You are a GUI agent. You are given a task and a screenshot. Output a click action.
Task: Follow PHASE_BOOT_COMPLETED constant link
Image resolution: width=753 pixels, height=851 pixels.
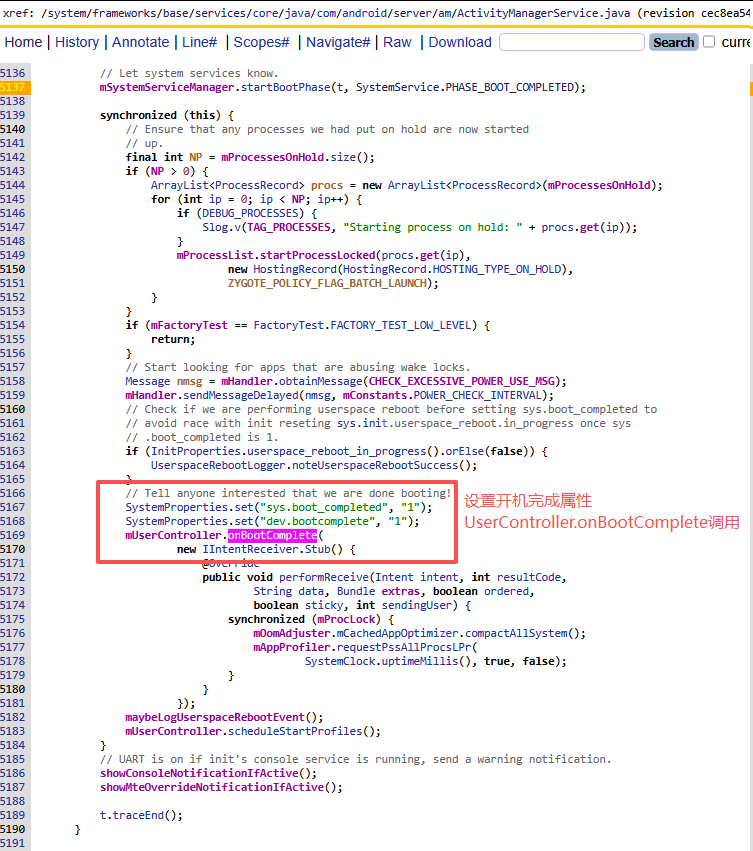pyautogui.click(x=510, y=87)
